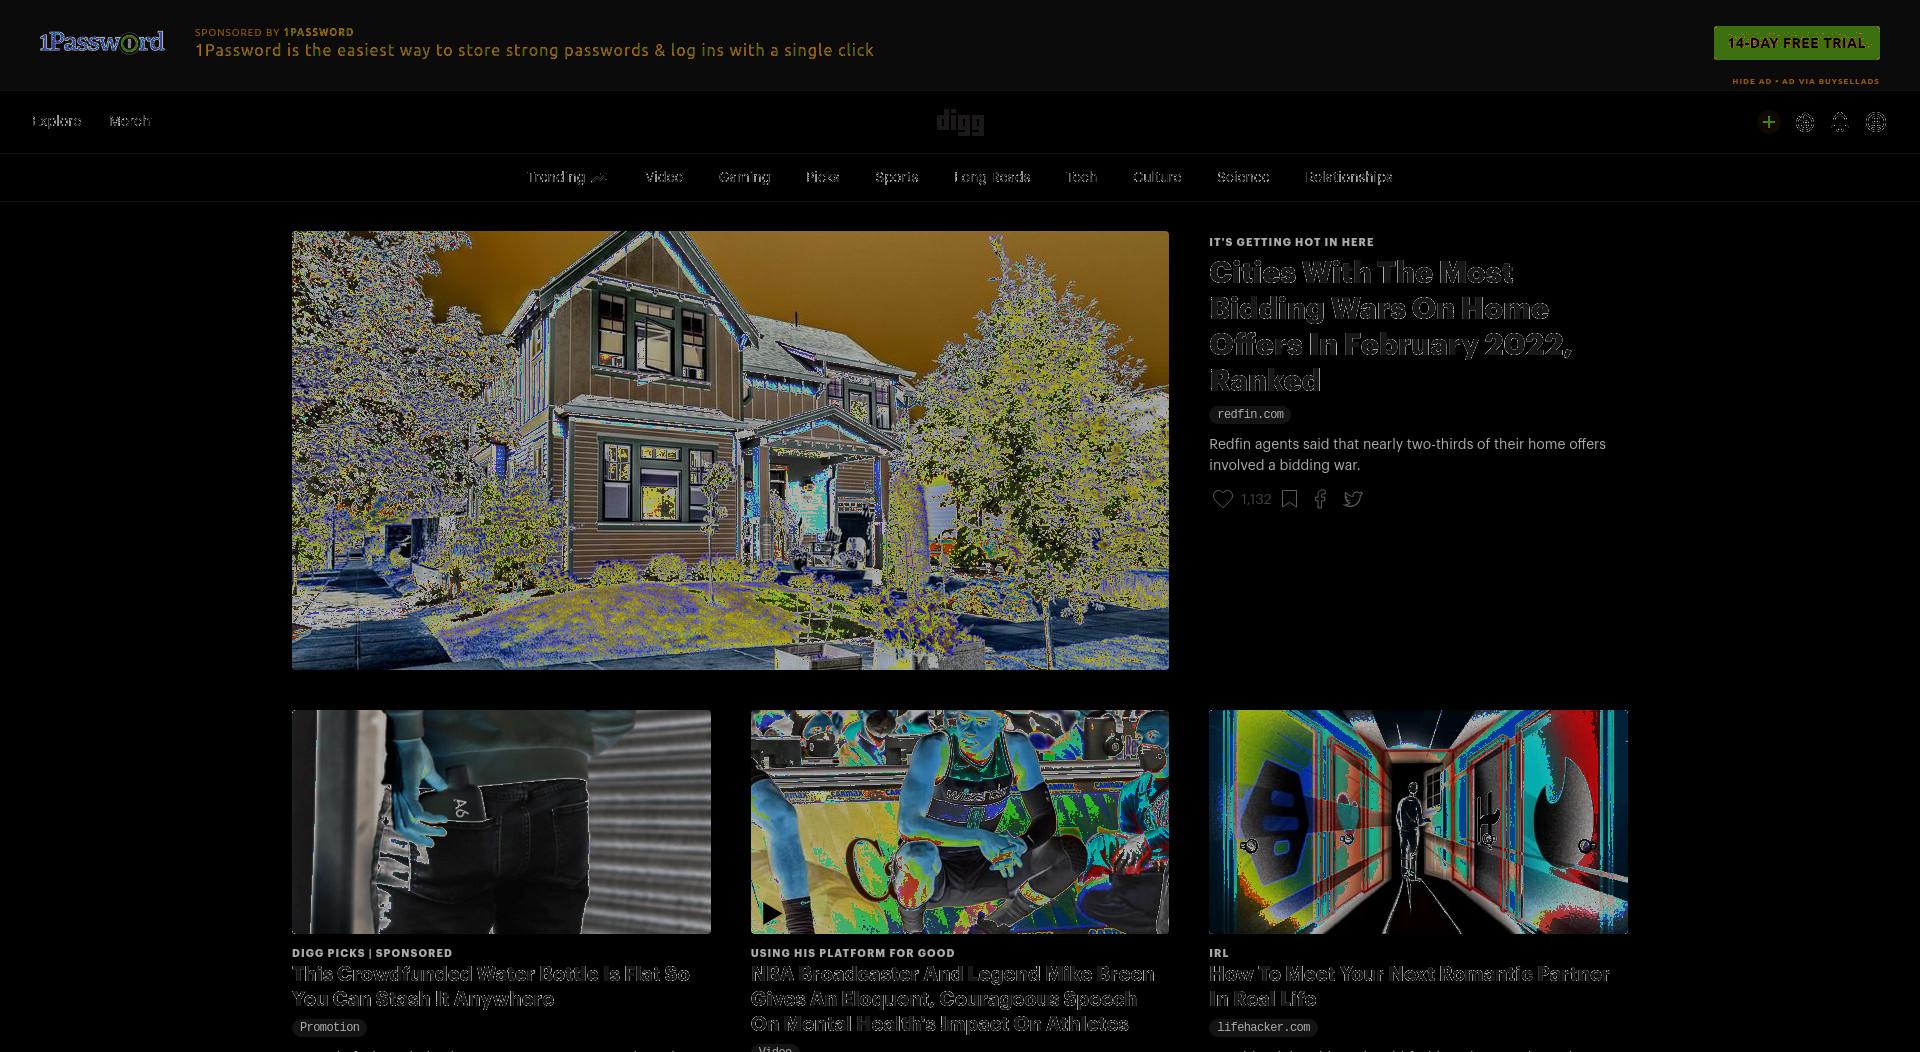
Task: Select the Sports tab
Action: pyautogui.click(x=896, y=177)
